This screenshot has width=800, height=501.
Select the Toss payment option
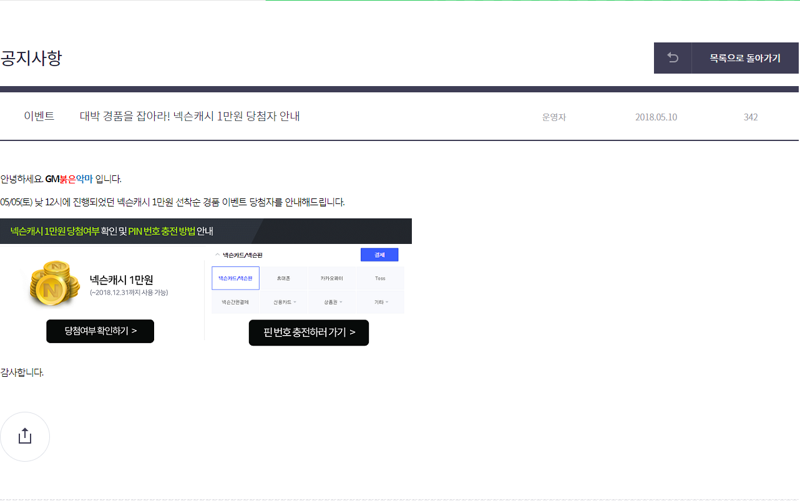(x=380, y=278)
